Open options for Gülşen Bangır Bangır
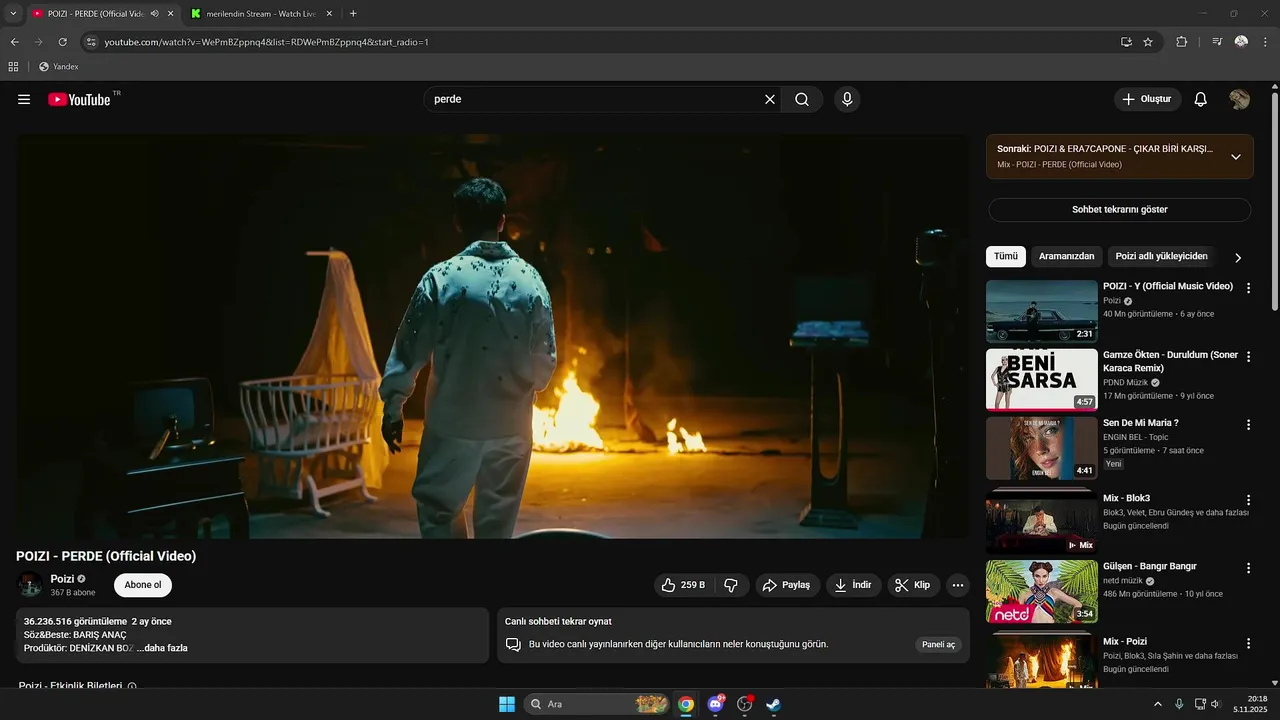1280x720 pixels. 1248,568
